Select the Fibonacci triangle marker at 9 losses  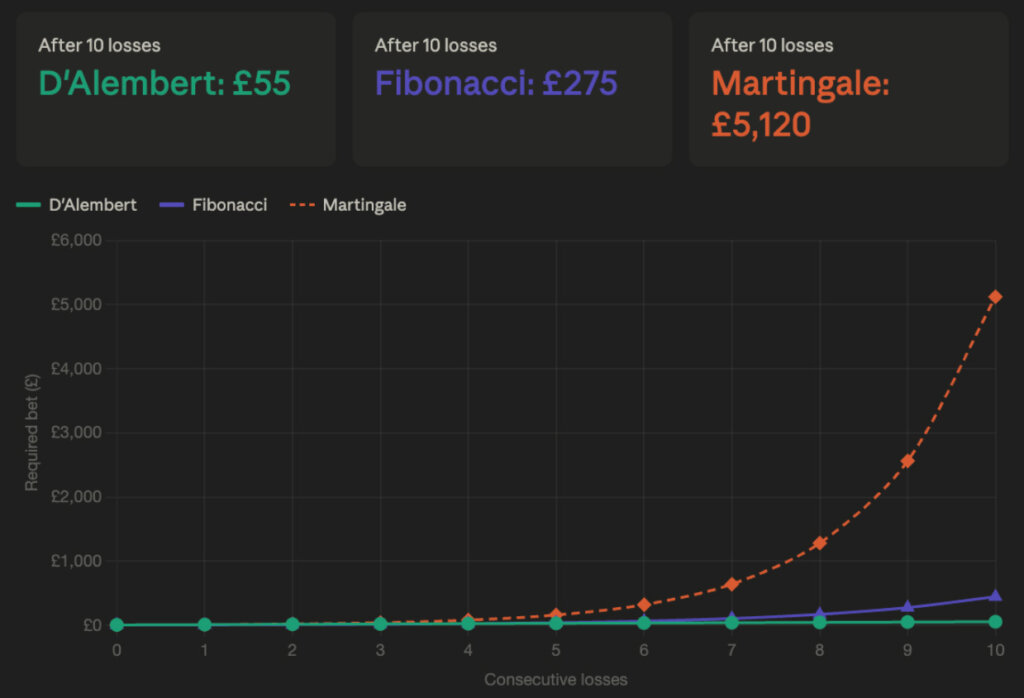tap(907, 607)
